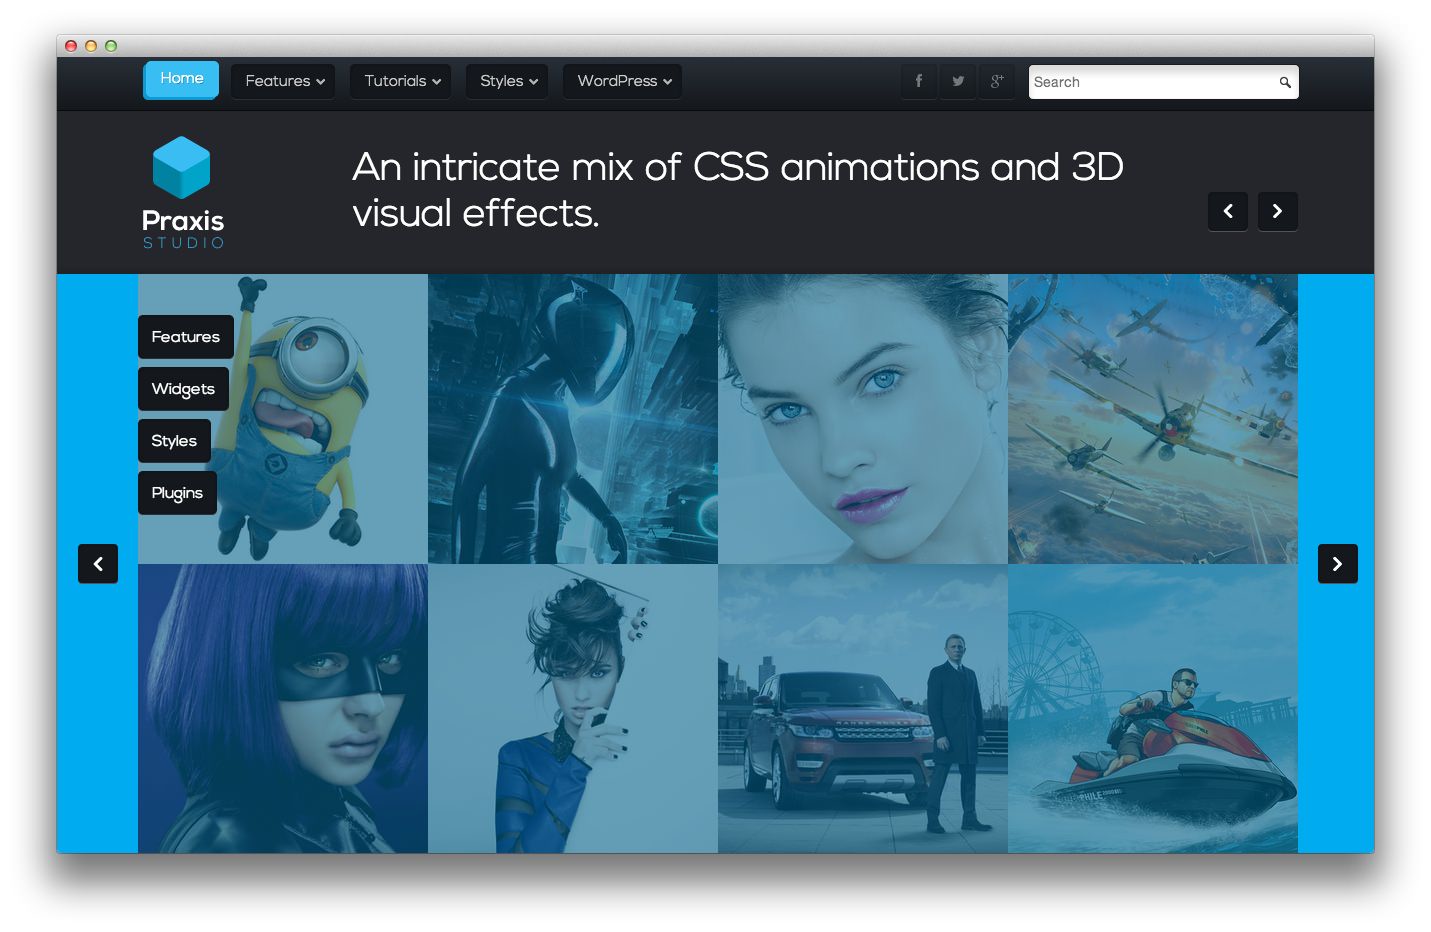This screenshot has height=932, width=1431.
Task: Close the browser window red button
Action: click(71, 46)
